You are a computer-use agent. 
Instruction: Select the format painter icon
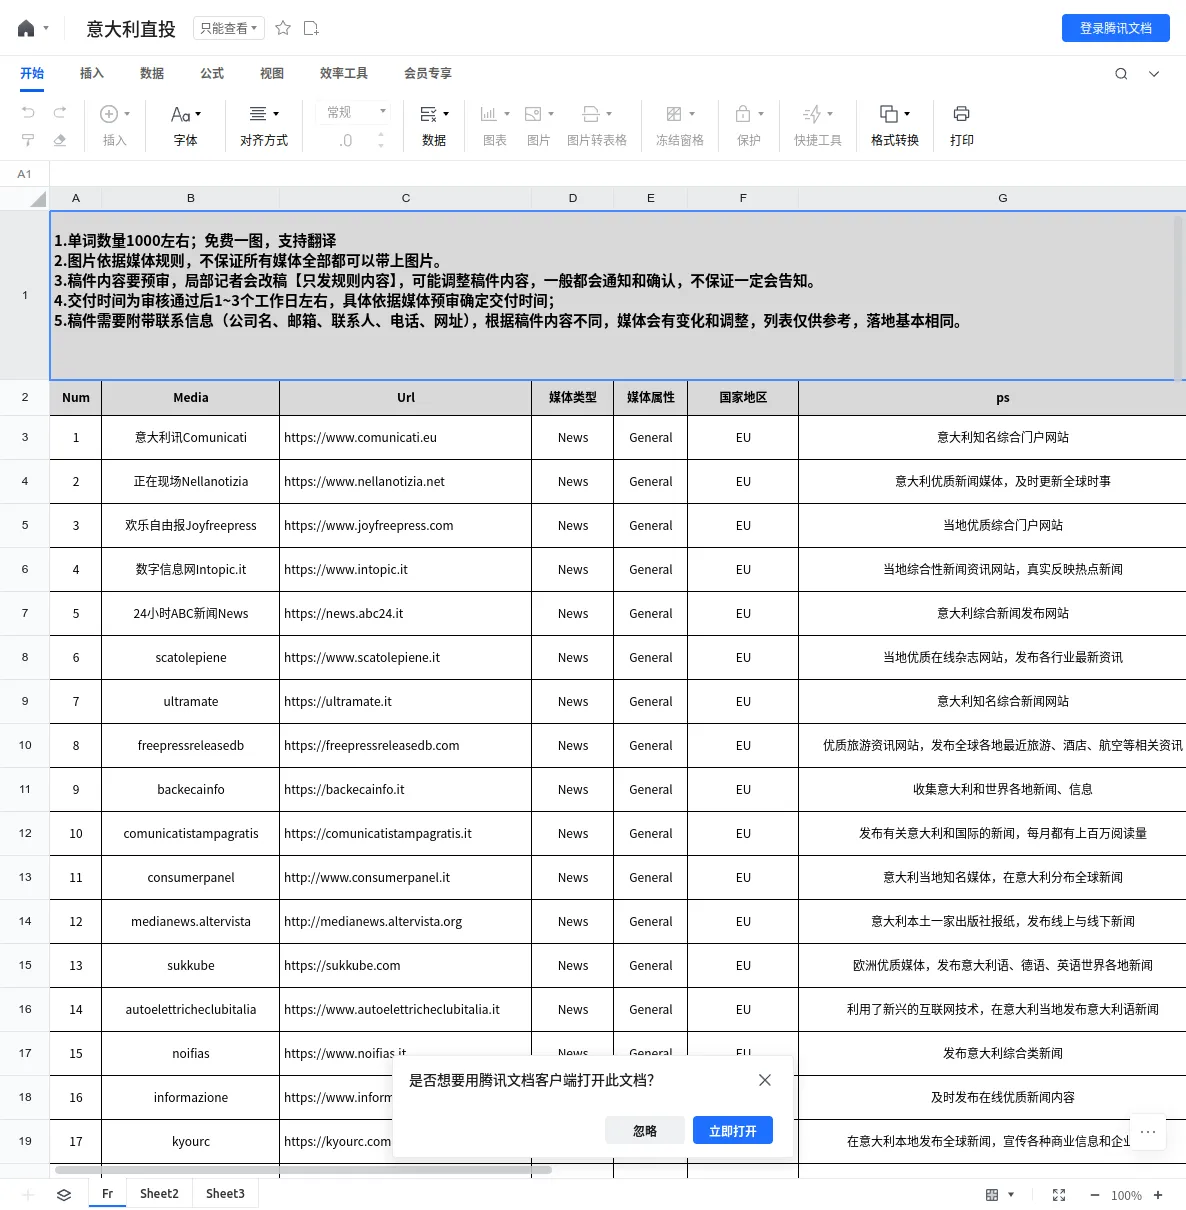pos(28,140)
